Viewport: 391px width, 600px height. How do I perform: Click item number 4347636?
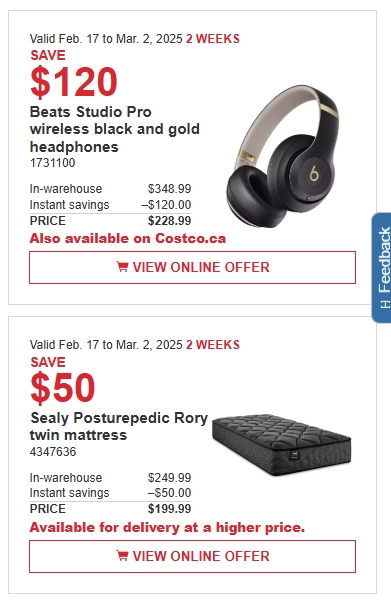pyautogui.click(x=53, y=452)
